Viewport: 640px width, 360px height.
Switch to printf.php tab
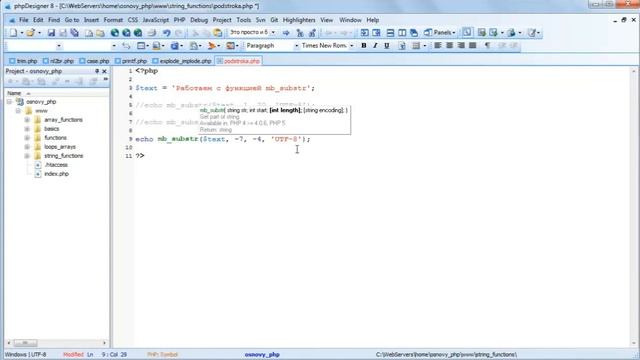131,61
